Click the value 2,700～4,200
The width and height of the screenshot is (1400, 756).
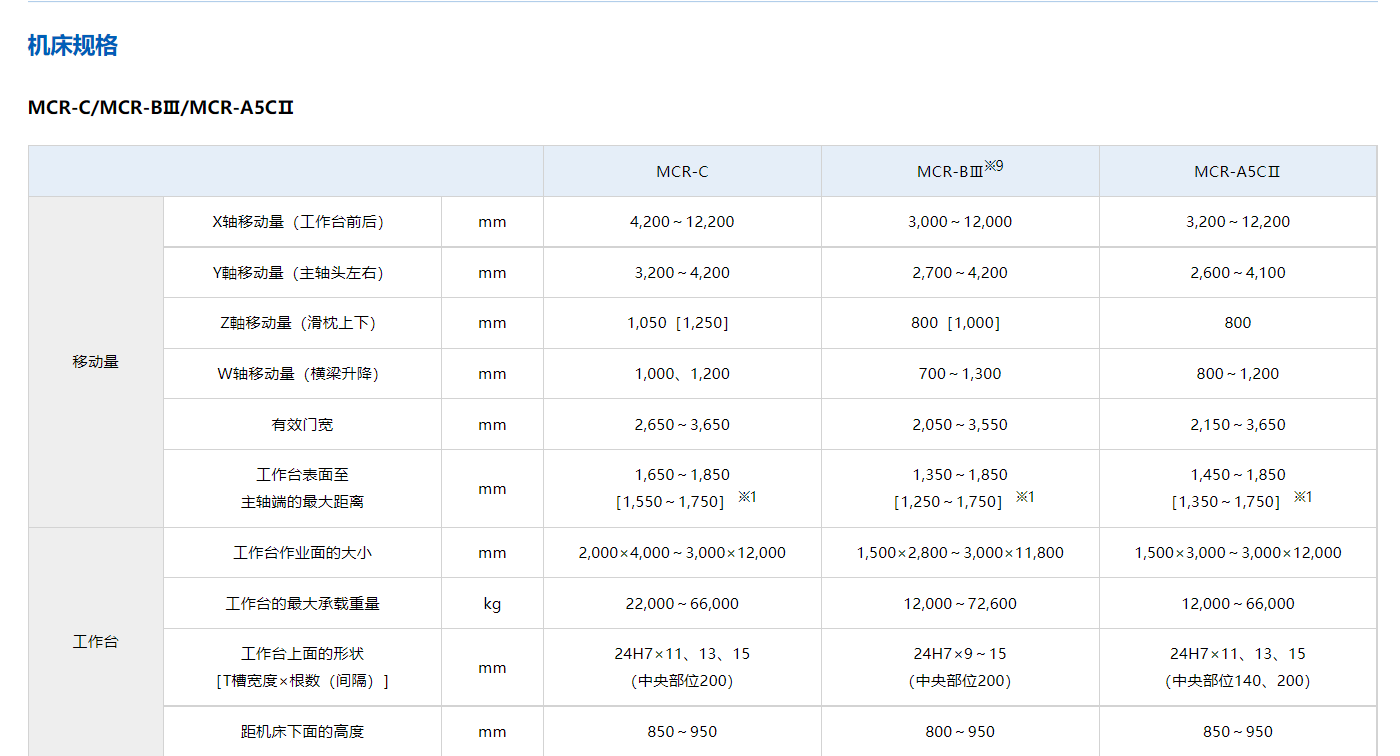point(960,272)
